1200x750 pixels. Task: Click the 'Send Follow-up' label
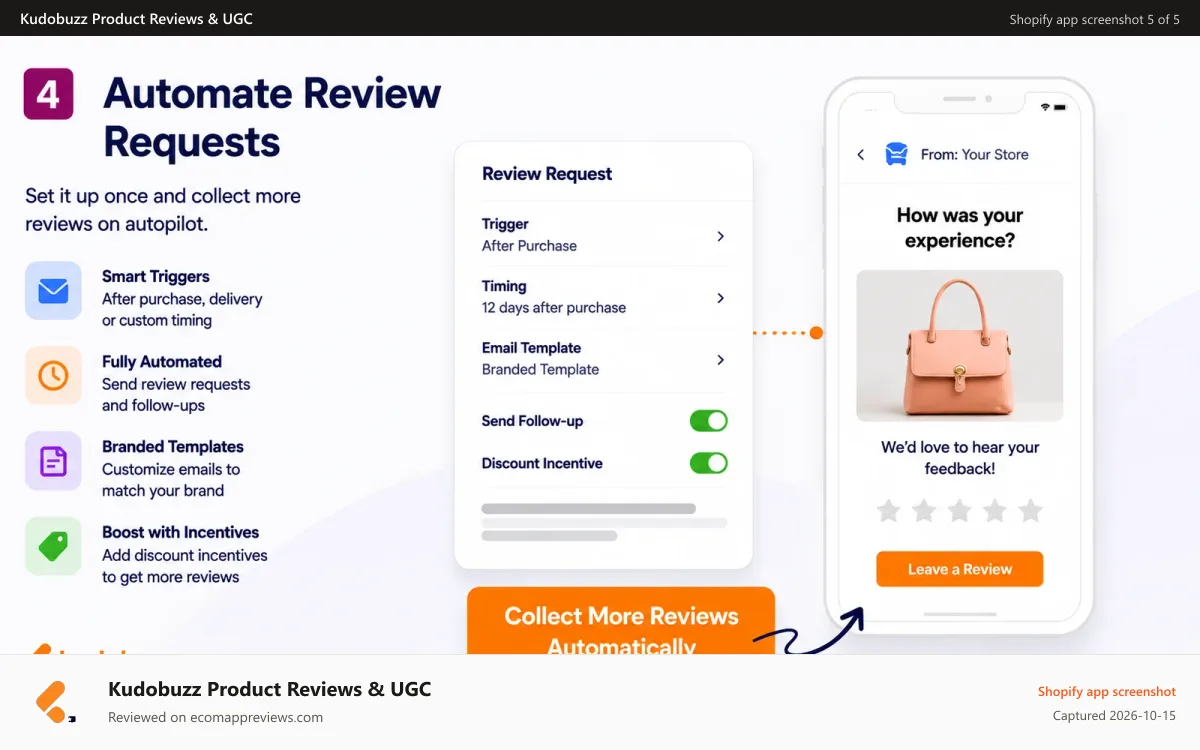coord(532,421)
